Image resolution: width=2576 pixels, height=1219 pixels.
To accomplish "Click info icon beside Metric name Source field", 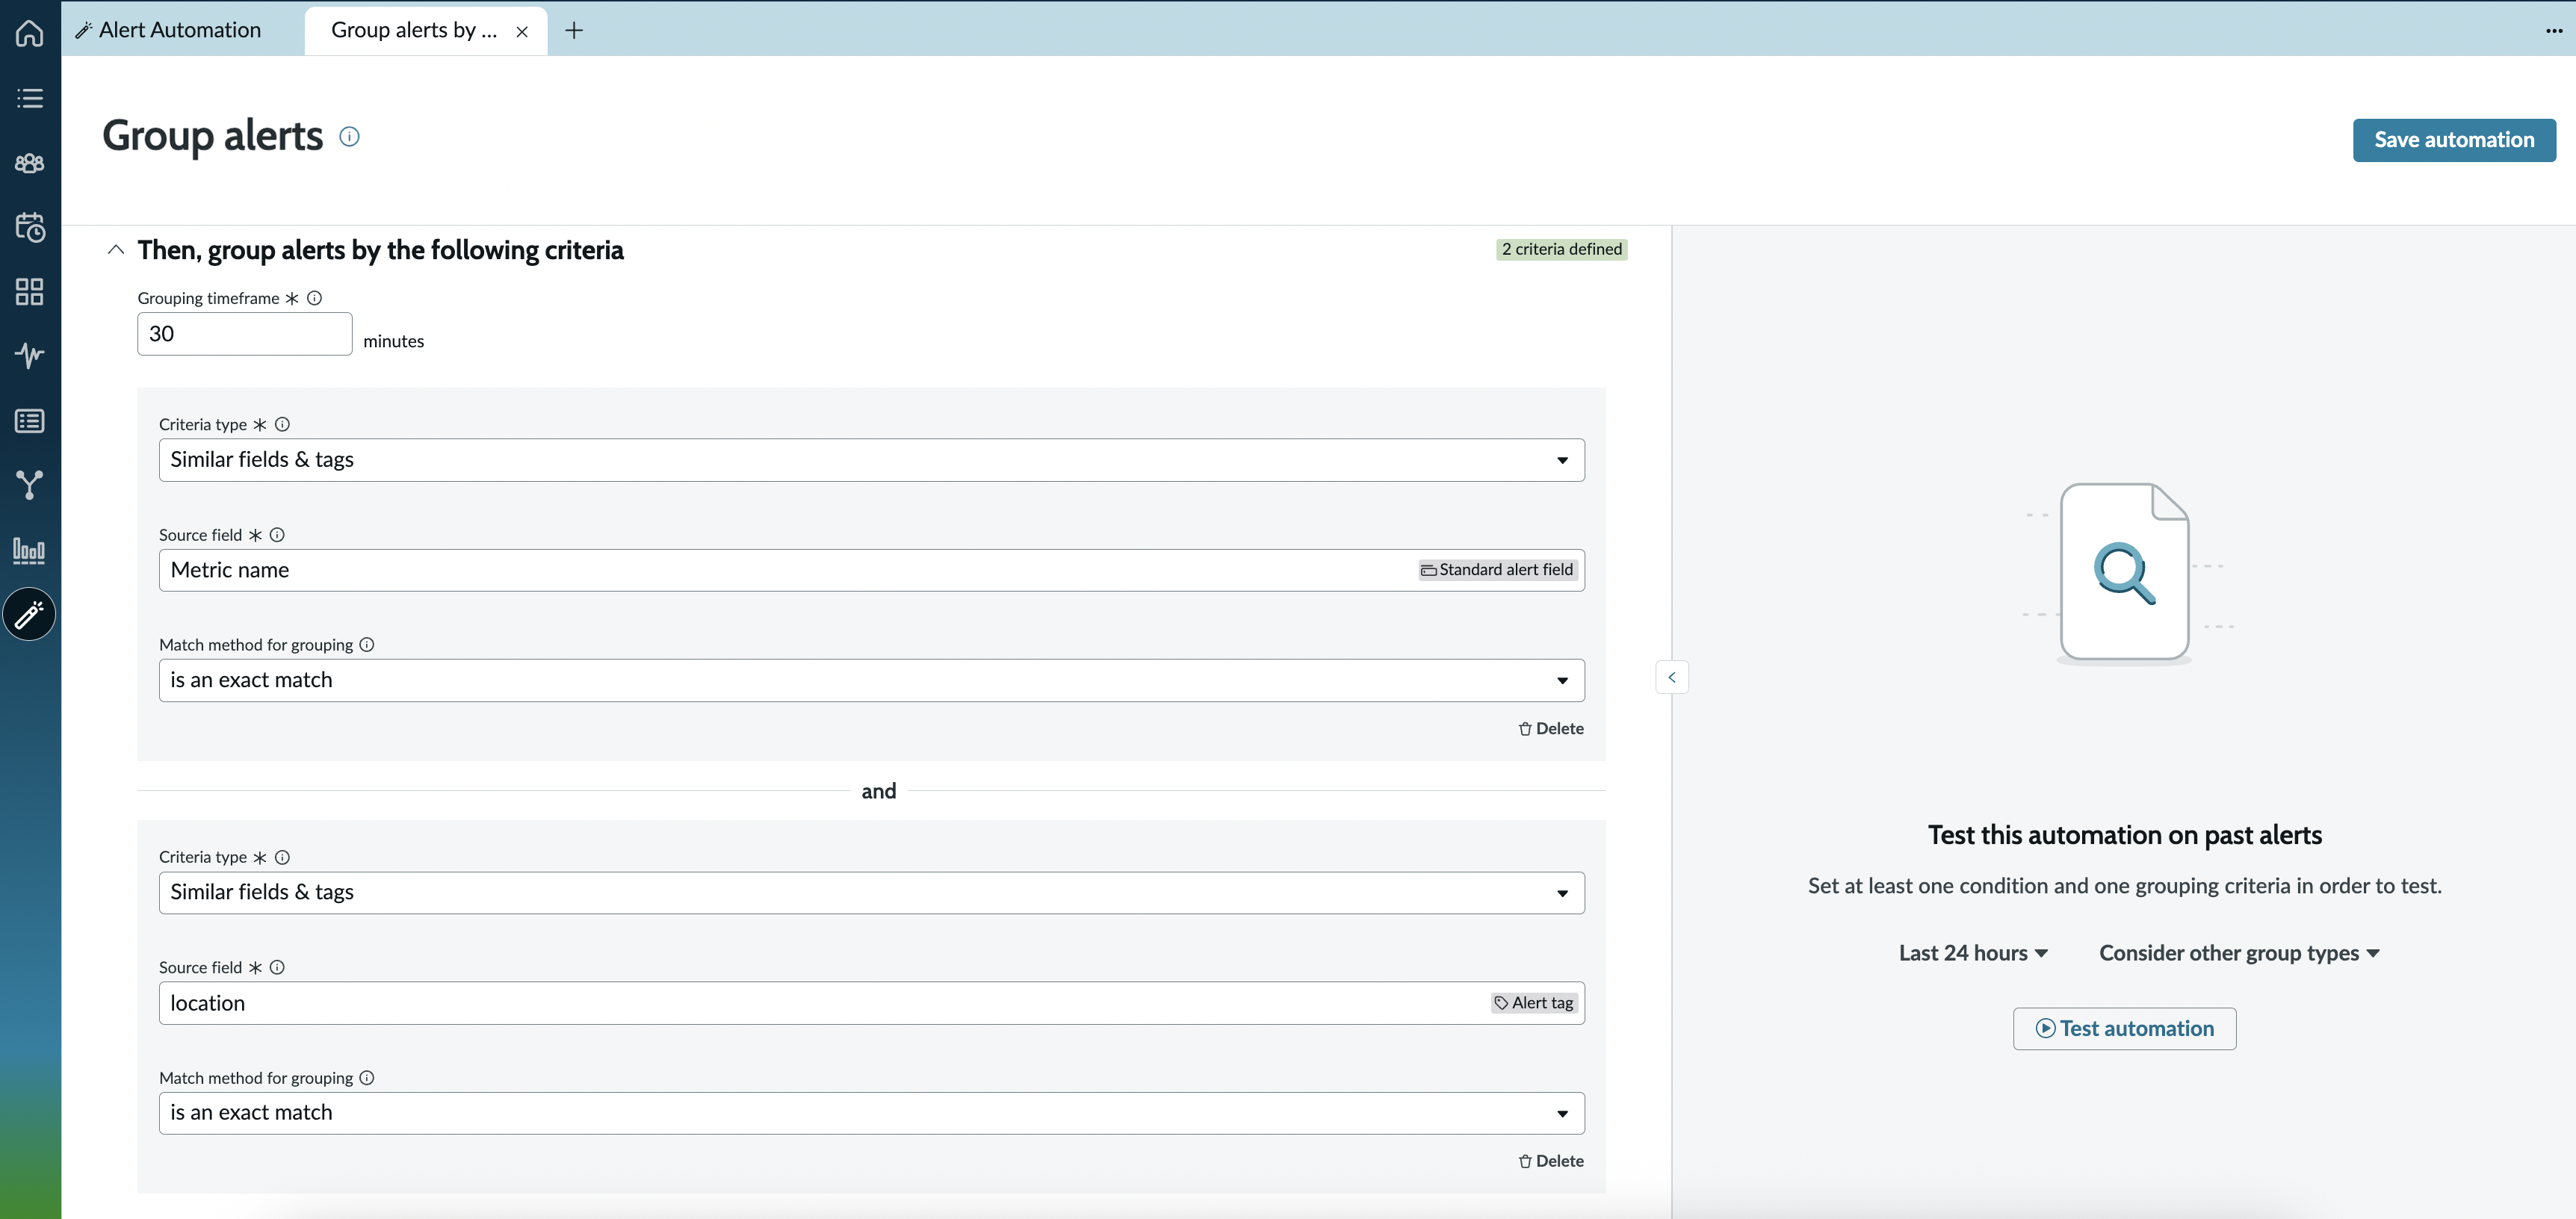I will tap(277, 535).
